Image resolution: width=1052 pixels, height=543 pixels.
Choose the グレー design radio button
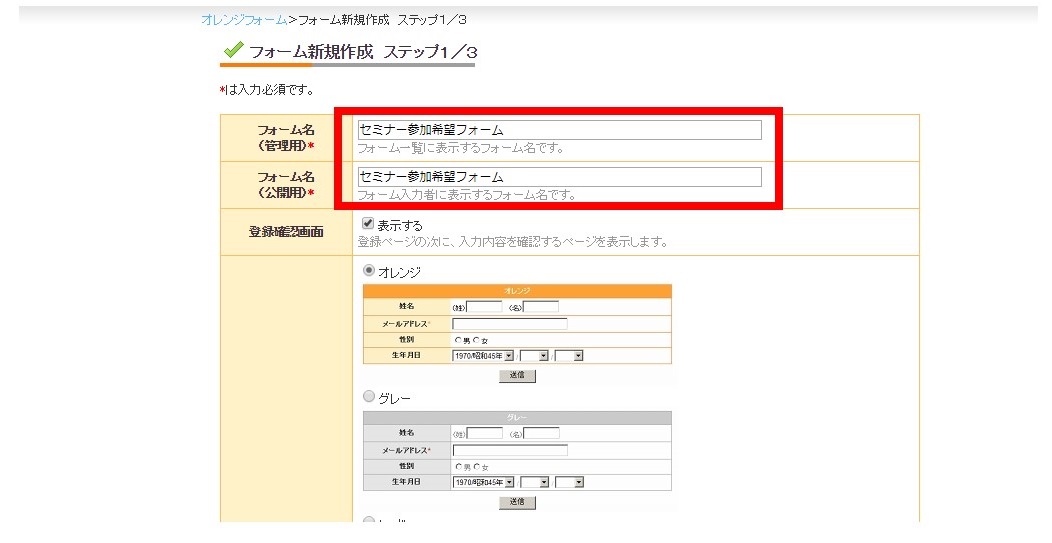click(x=369, y=397)
